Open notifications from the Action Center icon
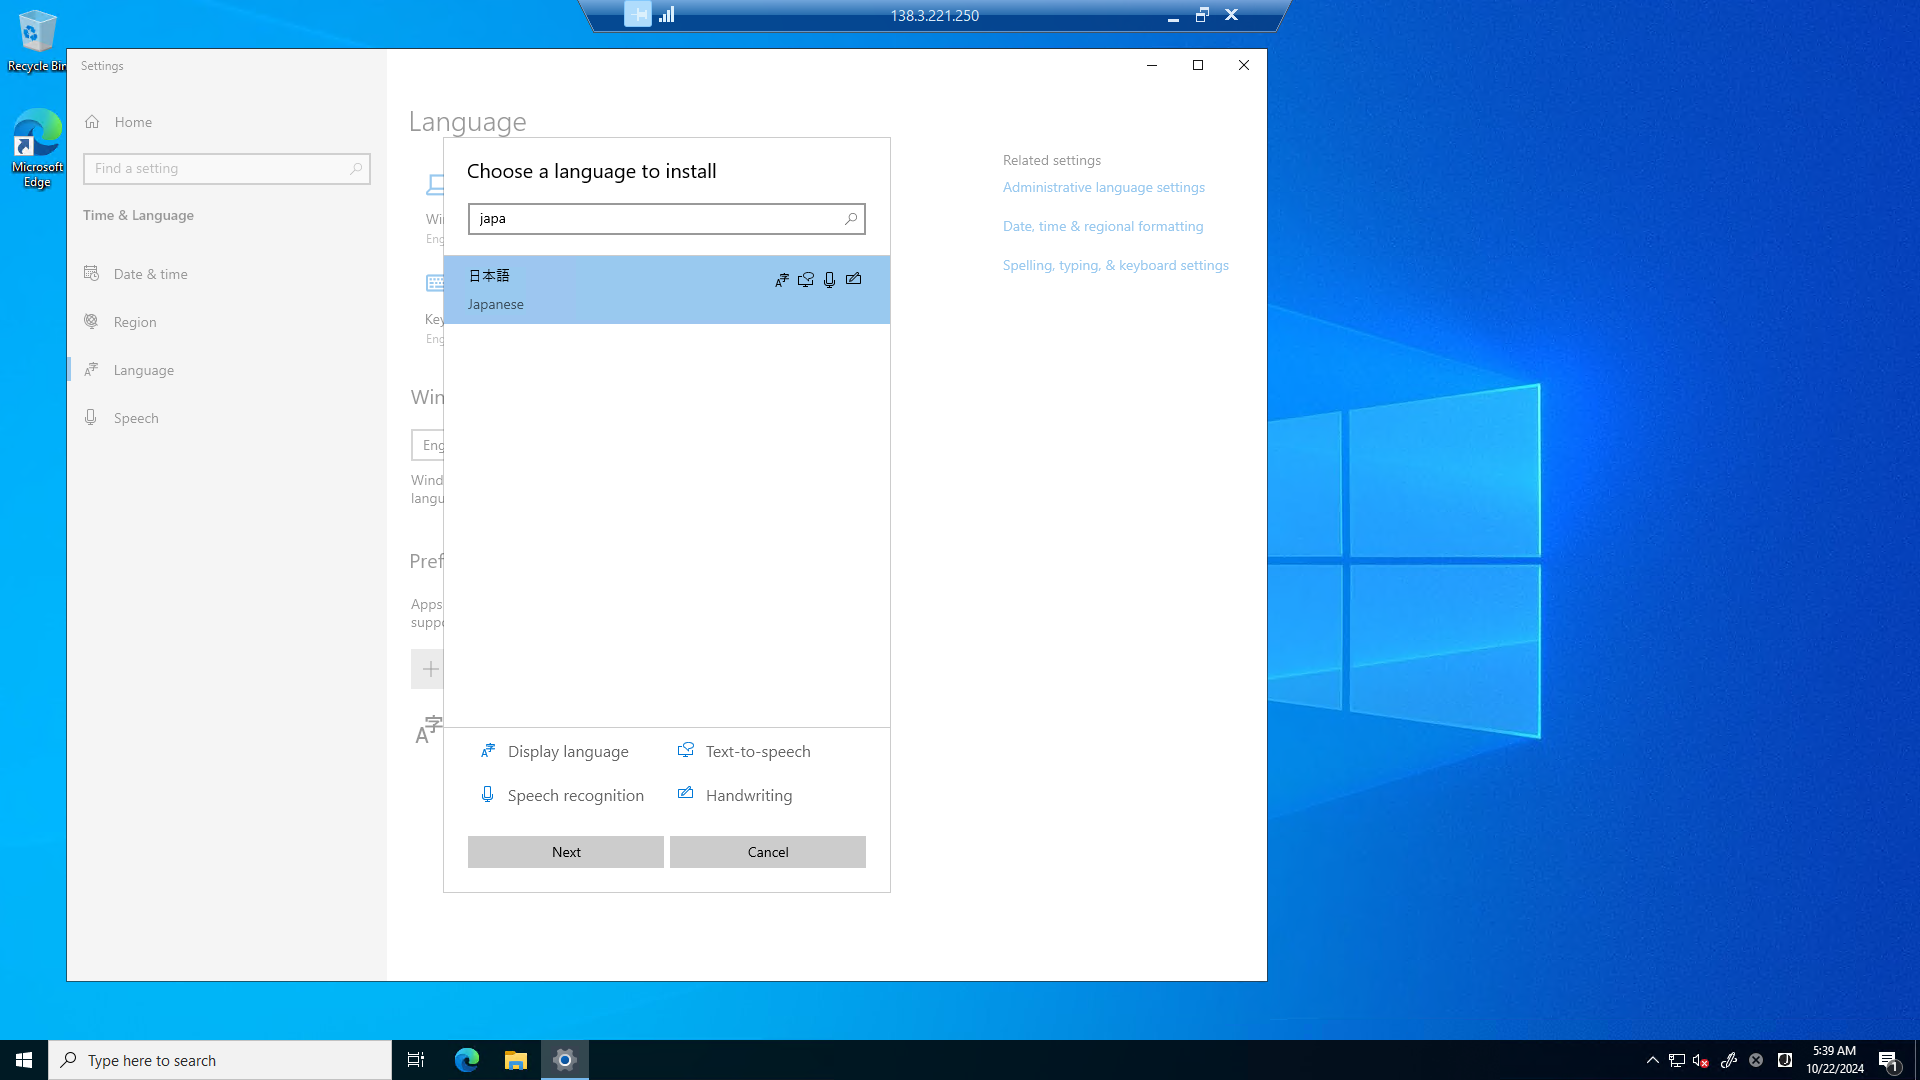 pyautogui.click(x=1889, y=1059)
